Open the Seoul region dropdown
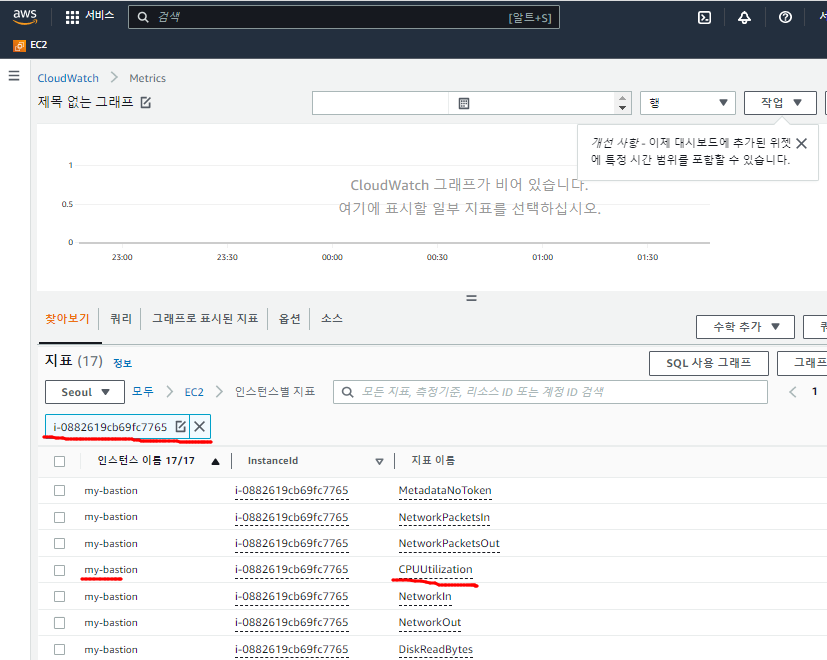The image size is (827, 660). coord(85,392)
